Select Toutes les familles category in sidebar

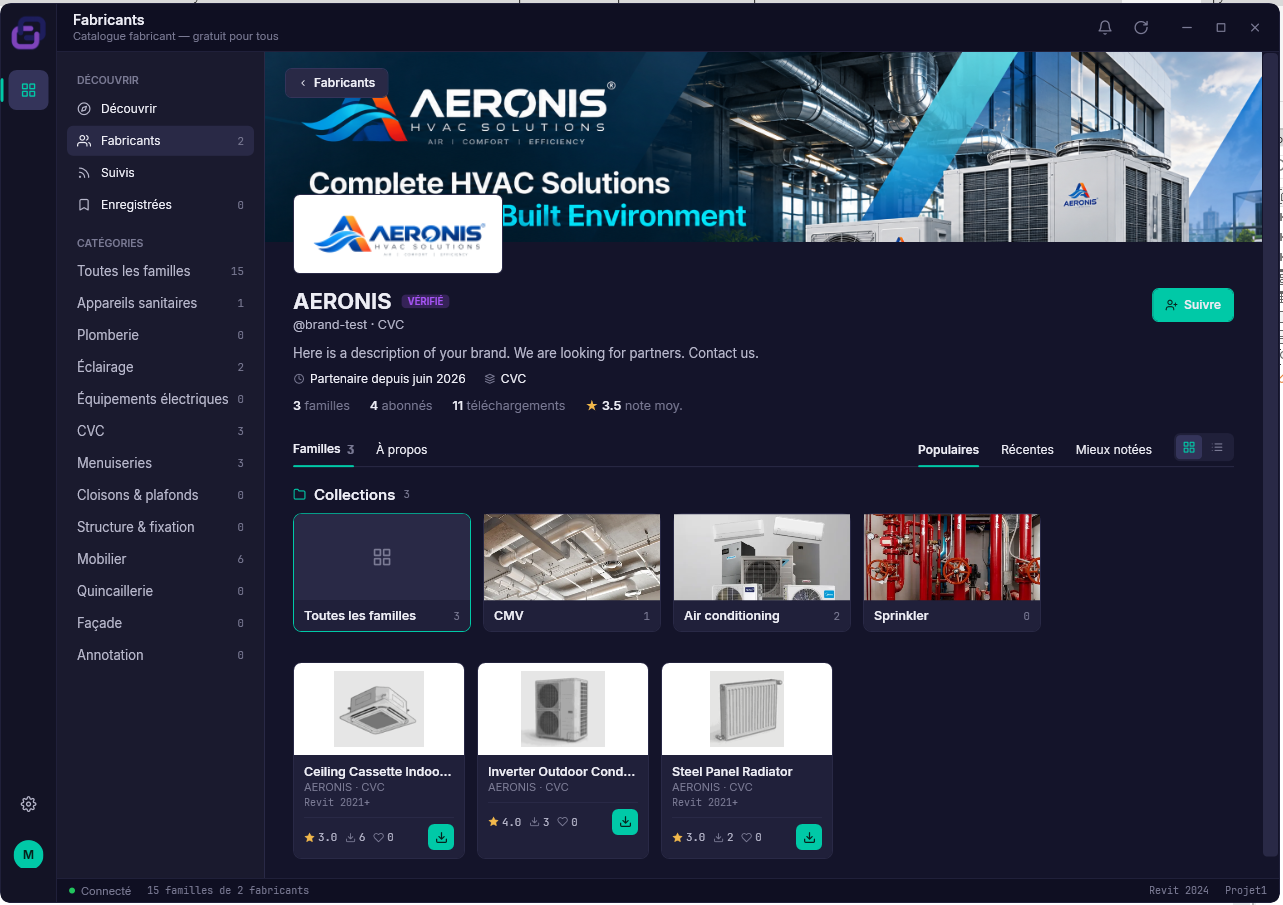click(x=161, y=271)
